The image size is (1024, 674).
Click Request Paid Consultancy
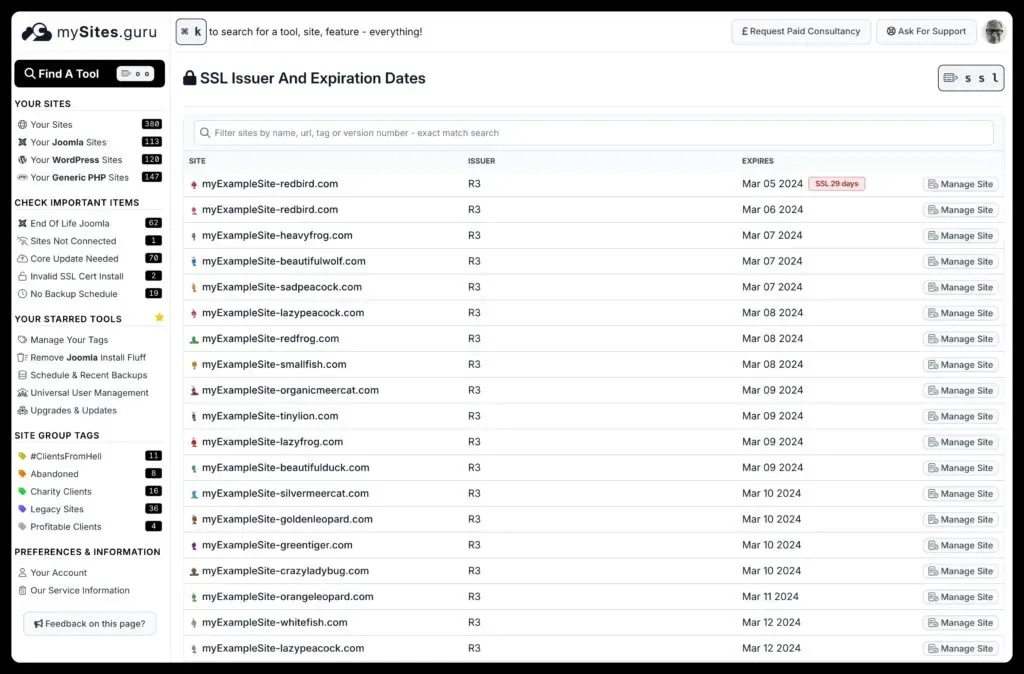point(800,31)
